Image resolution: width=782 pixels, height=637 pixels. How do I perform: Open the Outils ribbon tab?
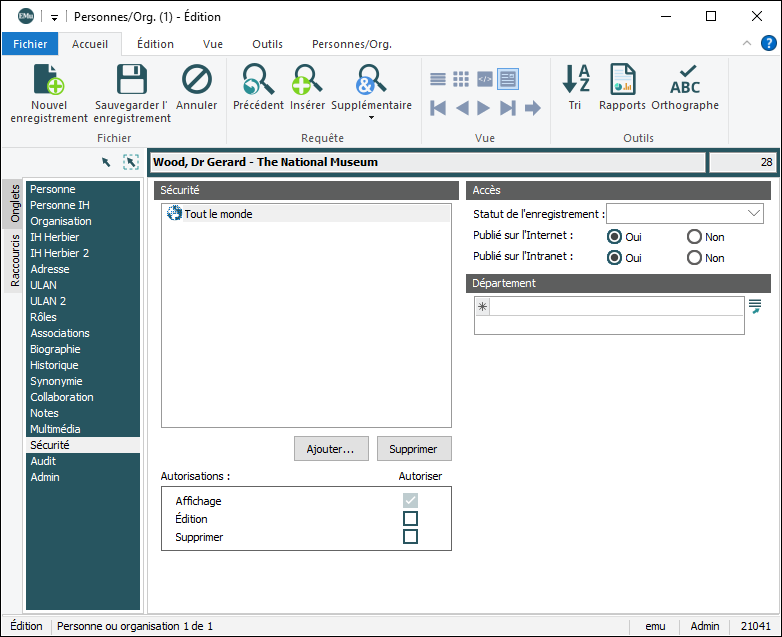coord(267,44)
